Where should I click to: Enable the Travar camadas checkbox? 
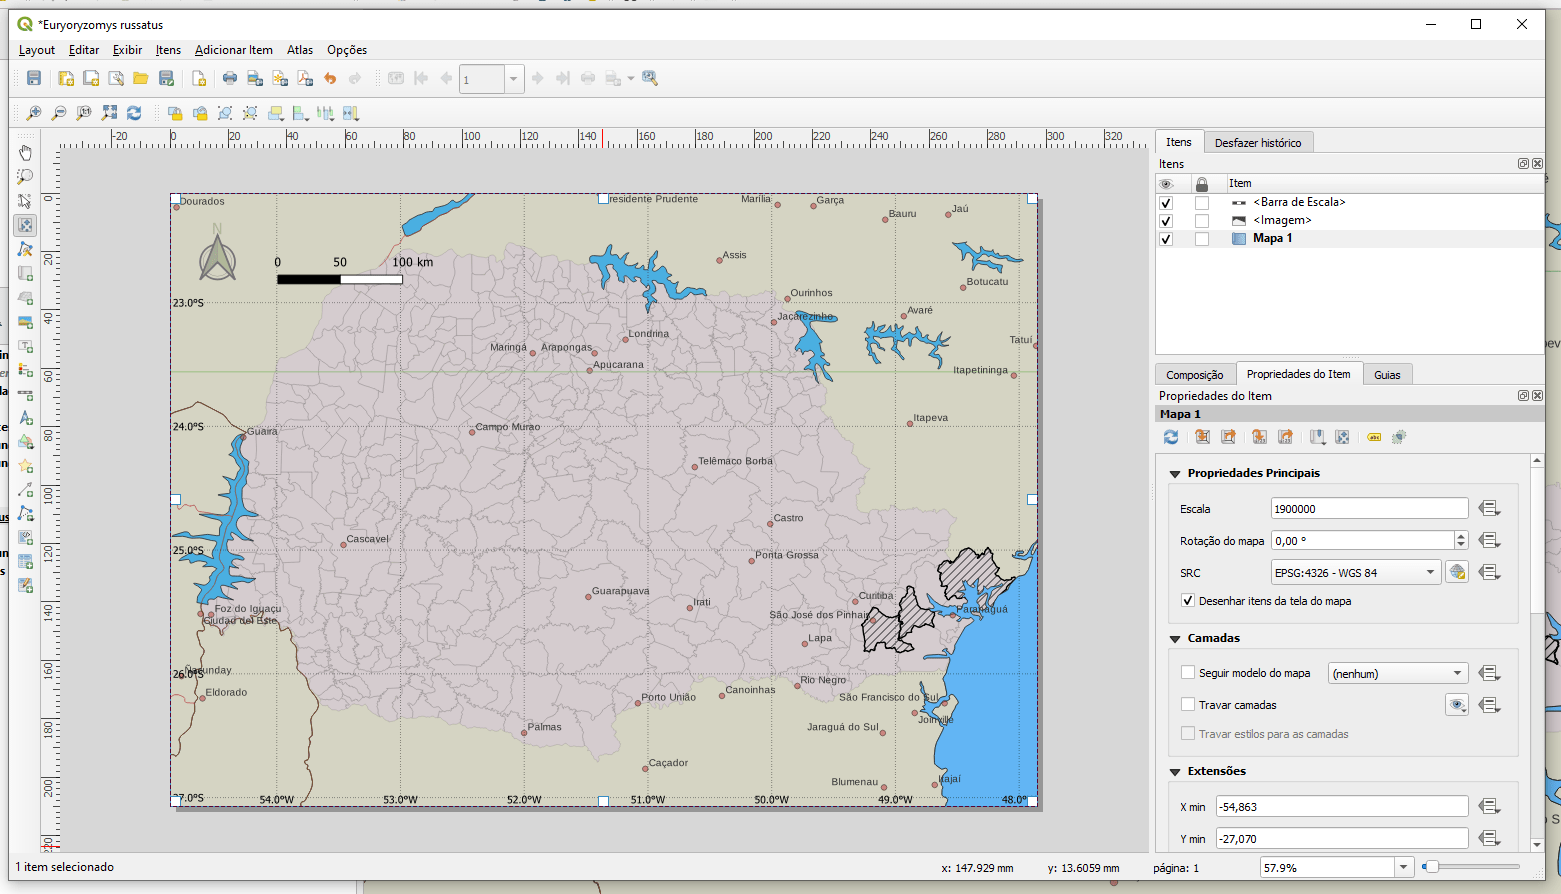click(1188, 705)
